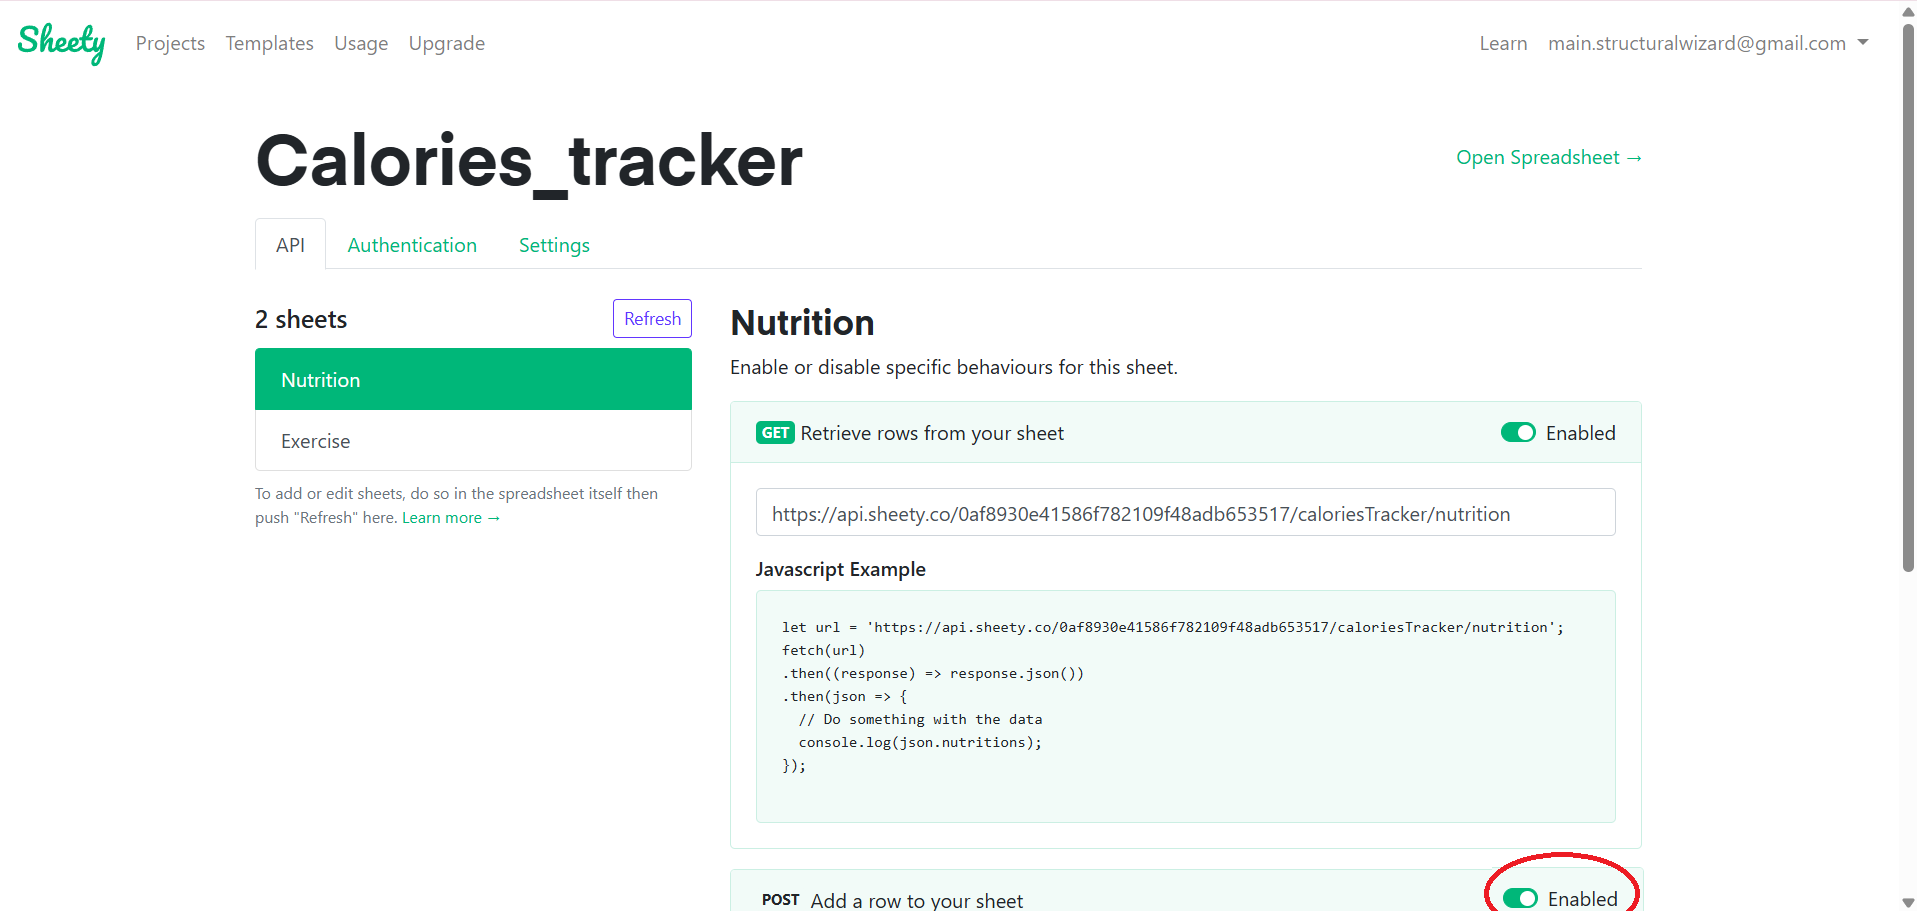Switch to the Settings tab
Image resolution: width=1917 pixels, height=911 pixels.
pos(554,245)
